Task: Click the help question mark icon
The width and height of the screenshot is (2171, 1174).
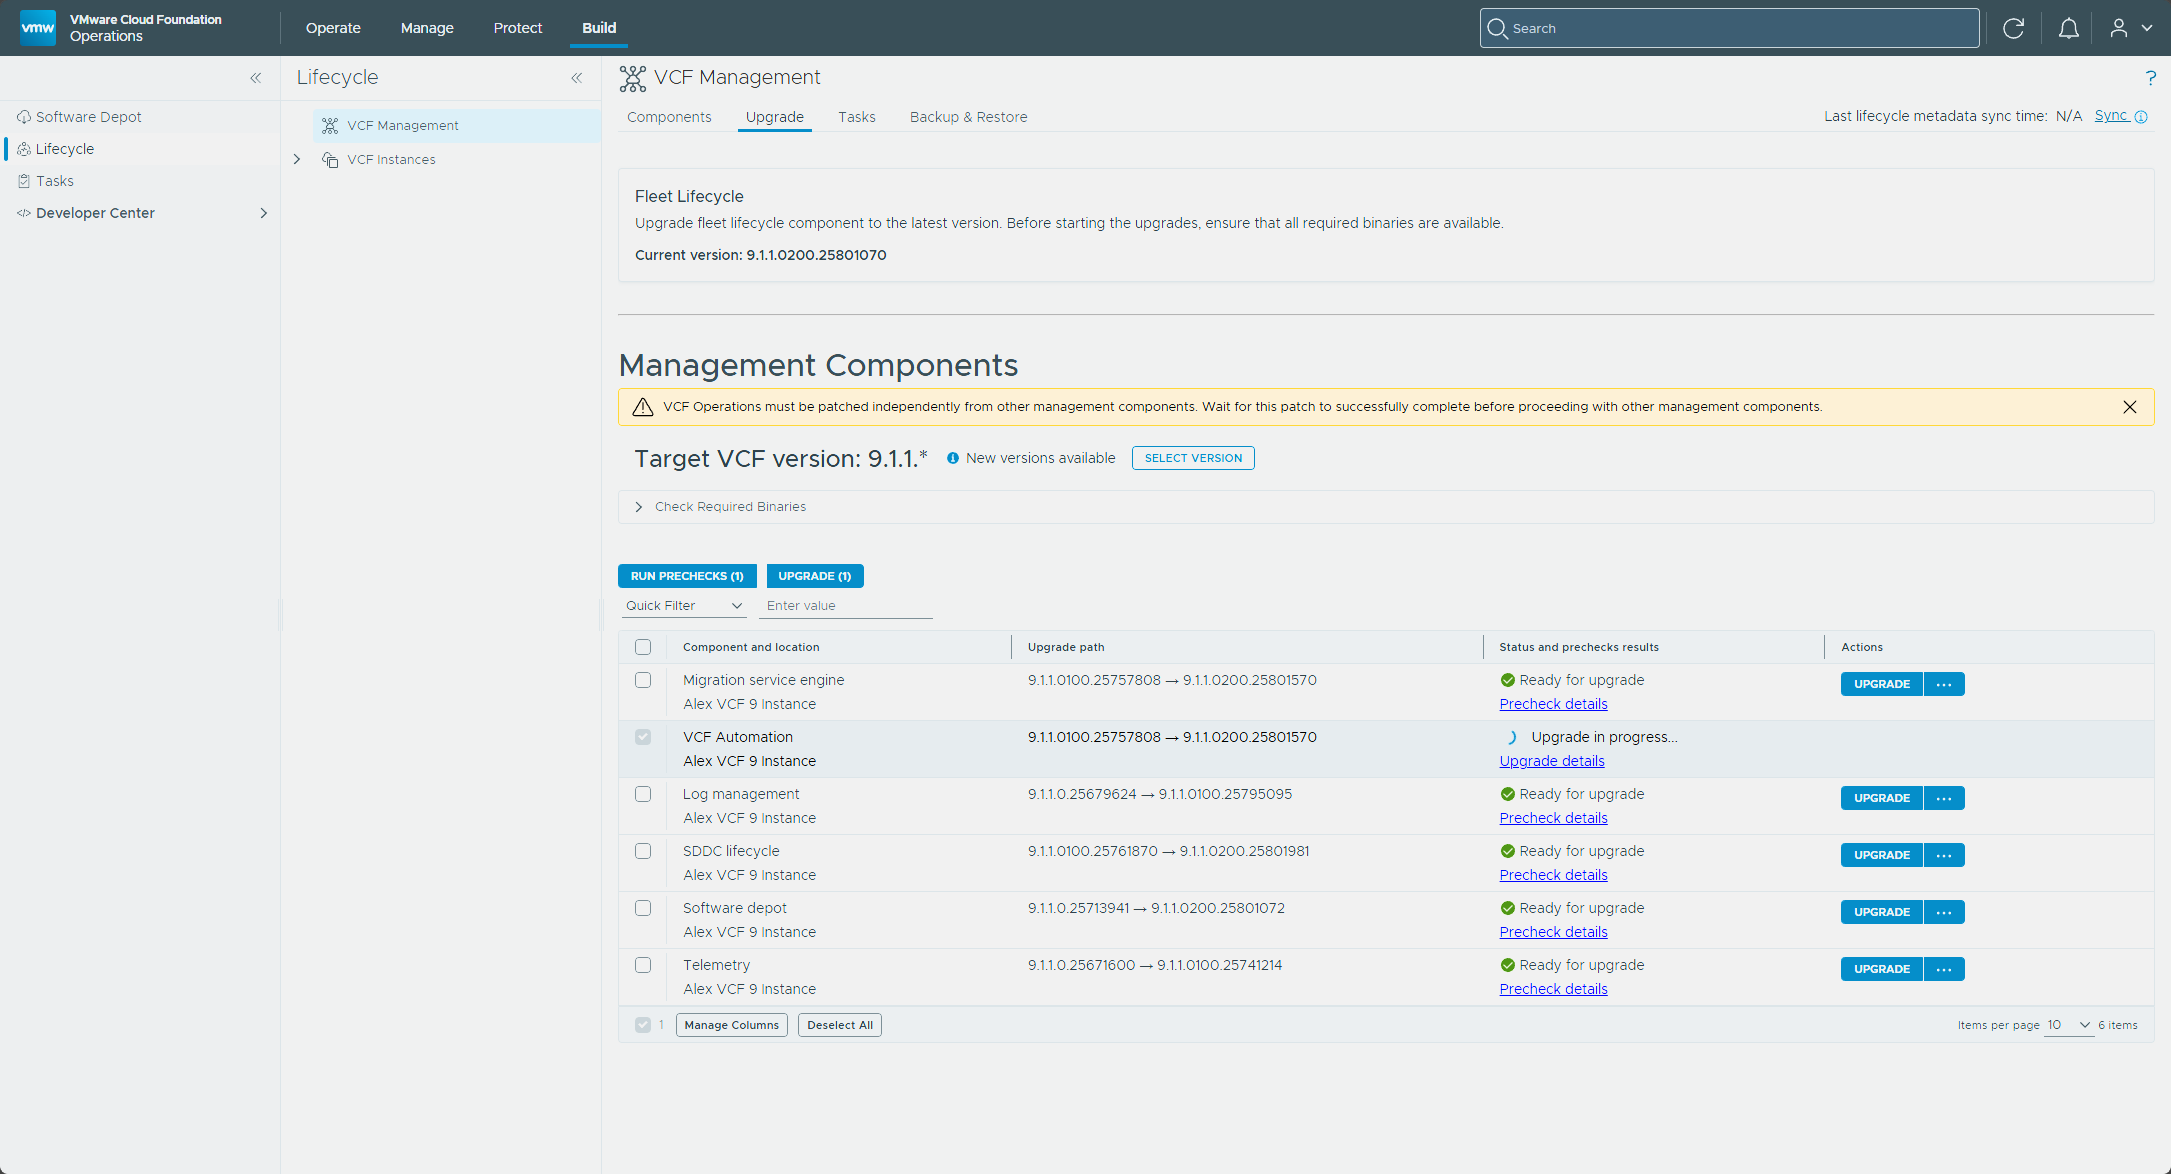Action: pyautogui.click(x=2150, y=78)
